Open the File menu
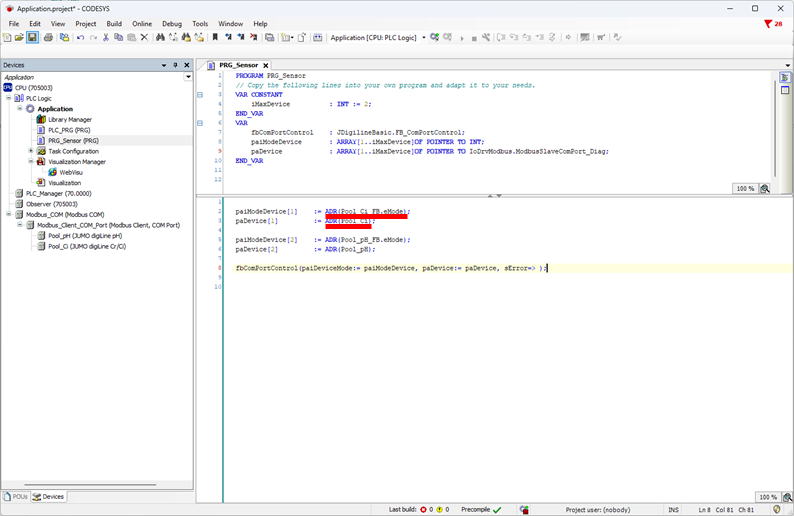 (14, 24)
